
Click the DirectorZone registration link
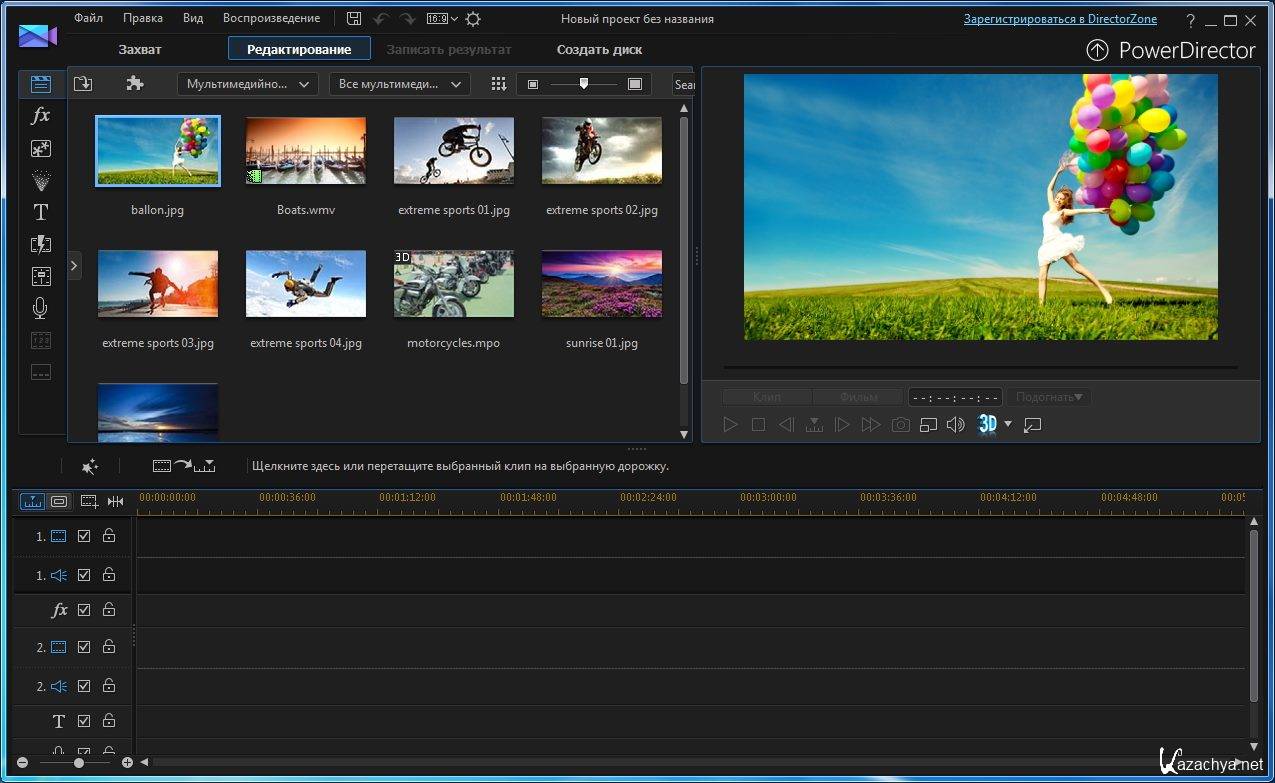click(x=1060, y=19)
